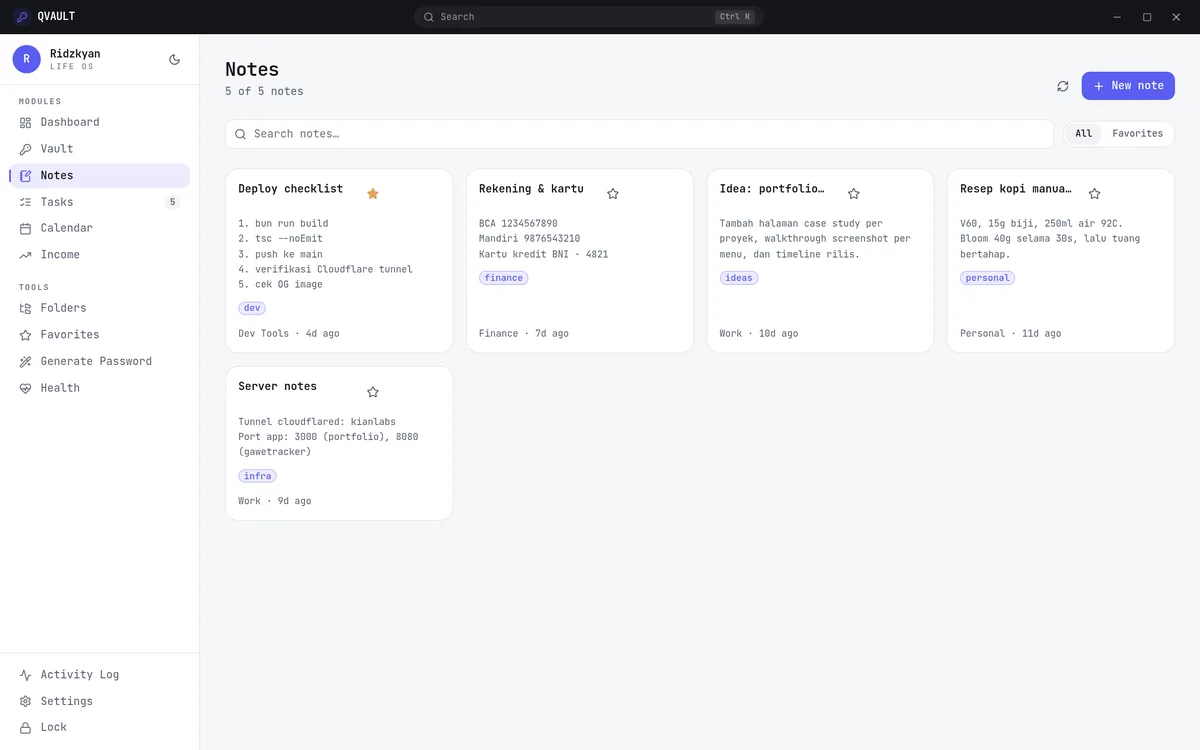The height and width of the screenshot is (750, 1200).
Task: Open the Server notes note title
Action: tap(278, 387)
